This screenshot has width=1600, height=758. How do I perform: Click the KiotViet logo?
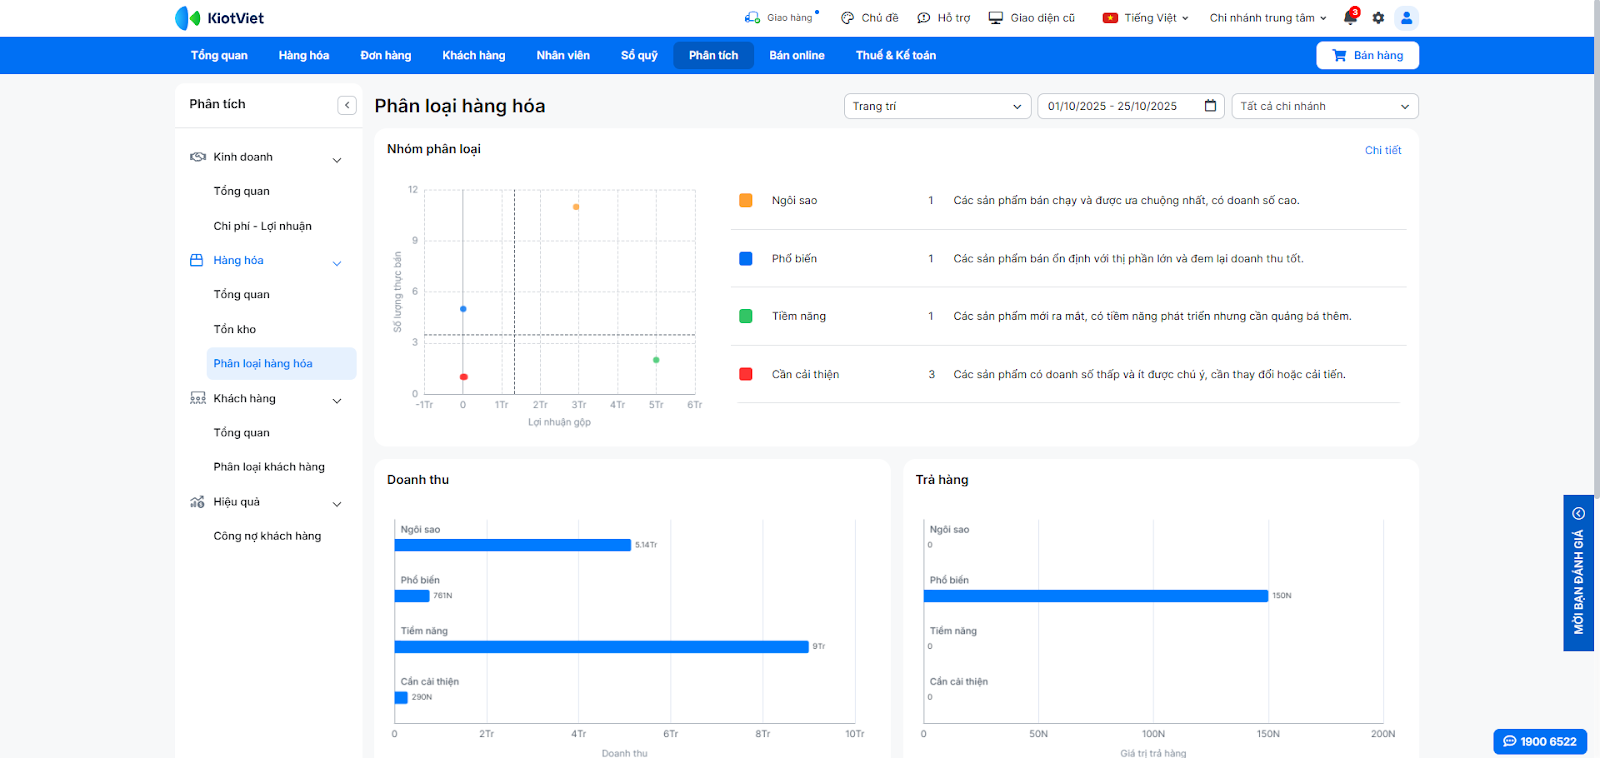coord(220,18)
